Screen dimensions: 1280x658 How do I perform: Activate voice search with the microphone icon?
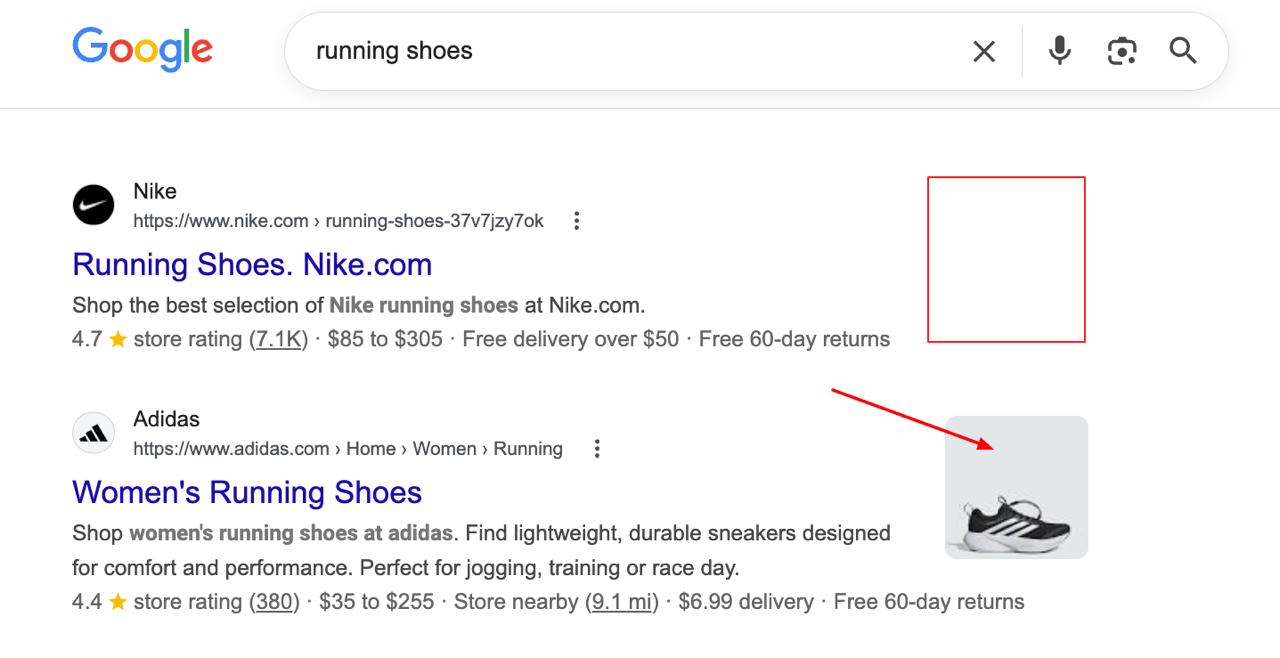1059,51
